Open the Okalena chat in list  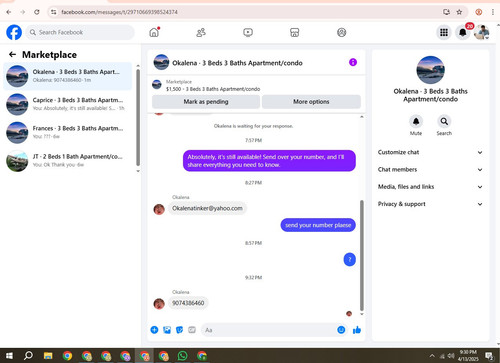click(68, 76)
